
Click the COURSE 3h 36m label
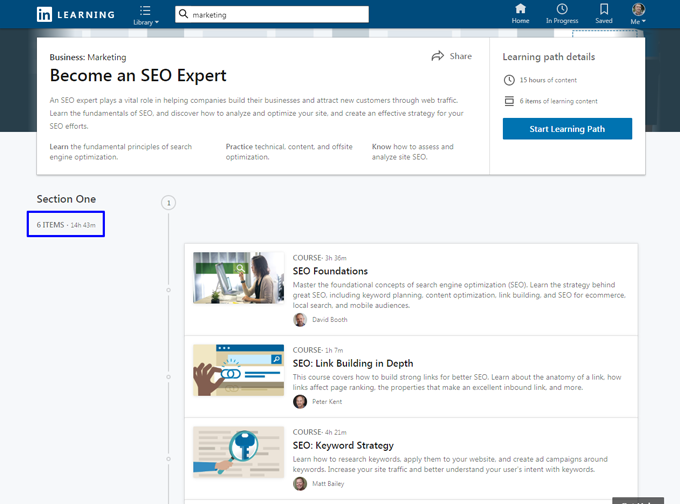(x=320, y=258)
